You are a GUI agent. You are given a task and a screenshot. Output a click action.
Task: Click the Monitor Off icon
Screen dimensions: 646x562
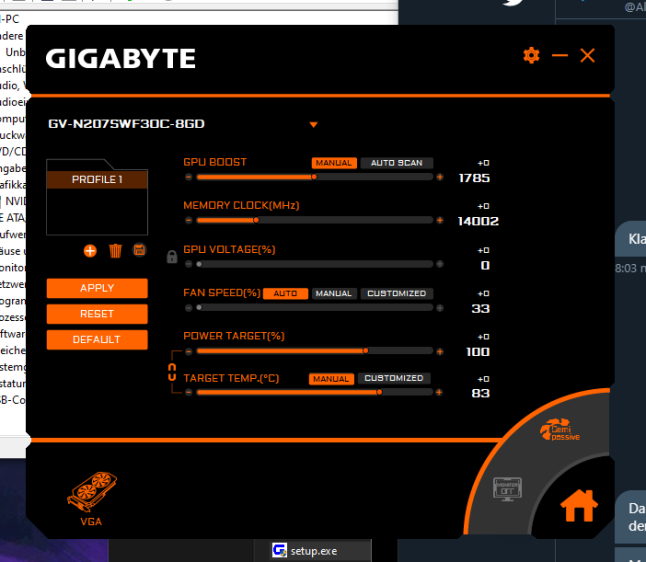coord(507,489)
